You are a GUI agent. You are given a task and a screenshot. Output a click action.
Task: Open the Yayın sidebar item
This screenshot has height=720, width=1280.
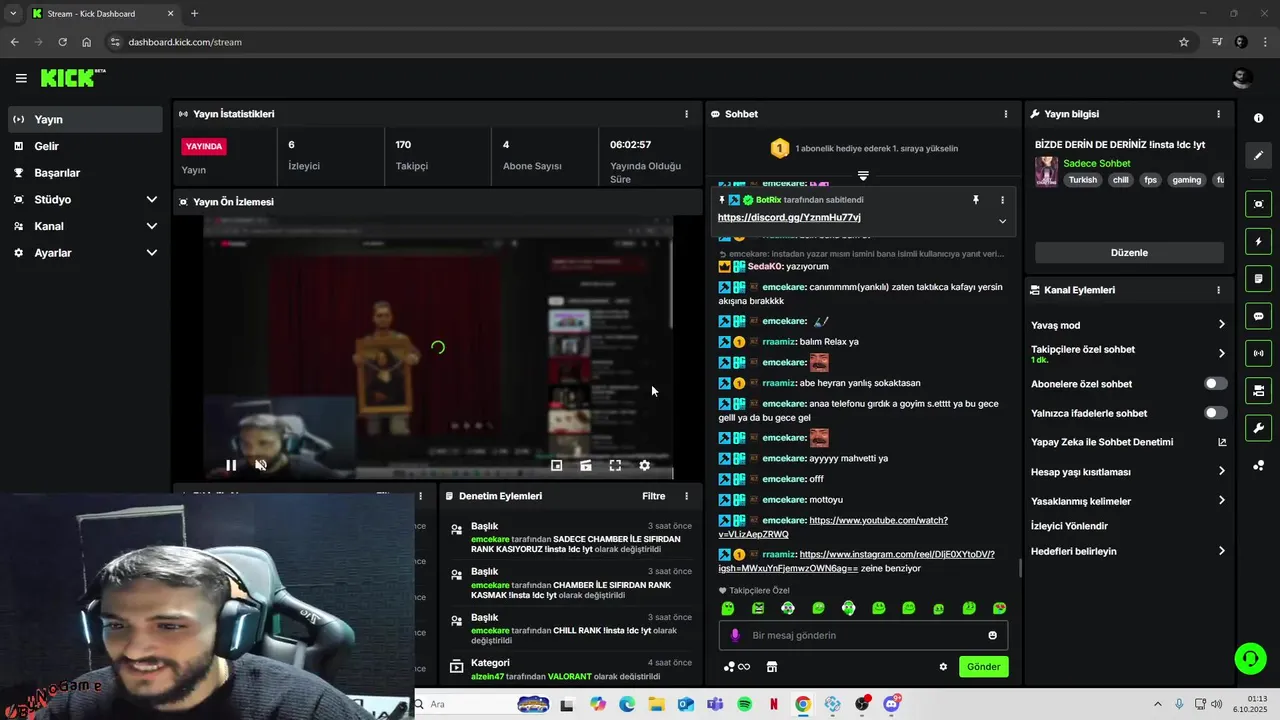click(x=85, y=119)
